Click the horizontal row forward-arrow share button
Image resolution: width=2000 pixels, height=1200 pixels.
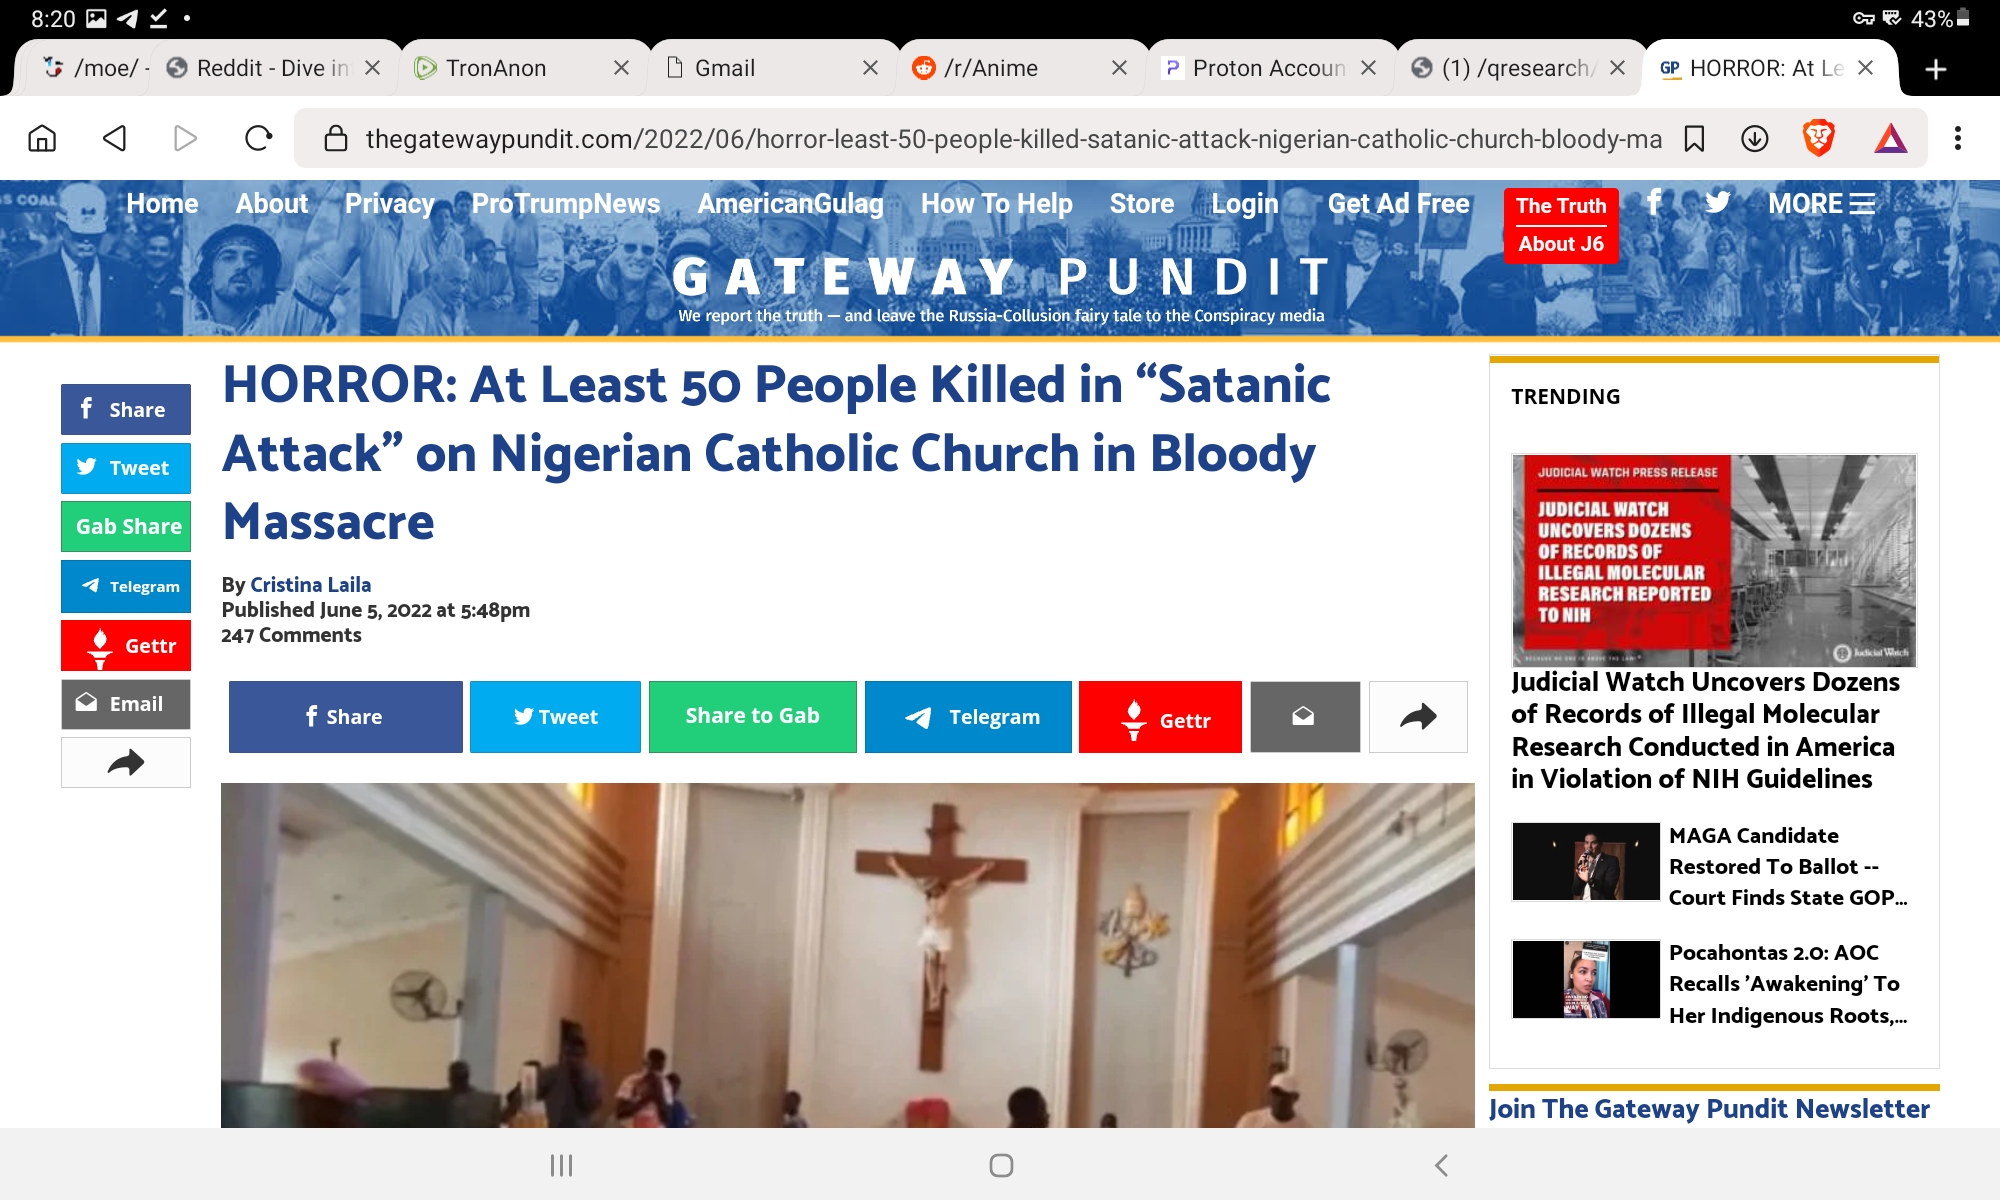(1418, 716)
